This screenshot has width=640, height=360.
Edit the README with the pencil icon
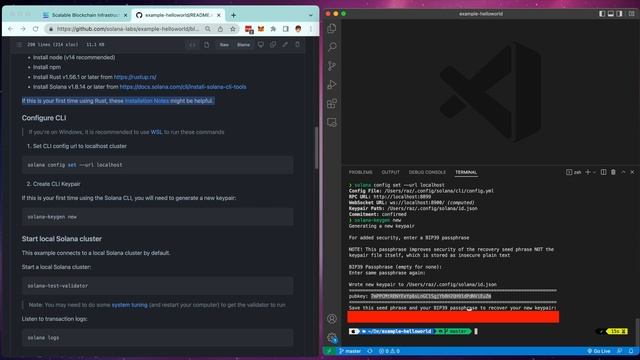point(285,44)
